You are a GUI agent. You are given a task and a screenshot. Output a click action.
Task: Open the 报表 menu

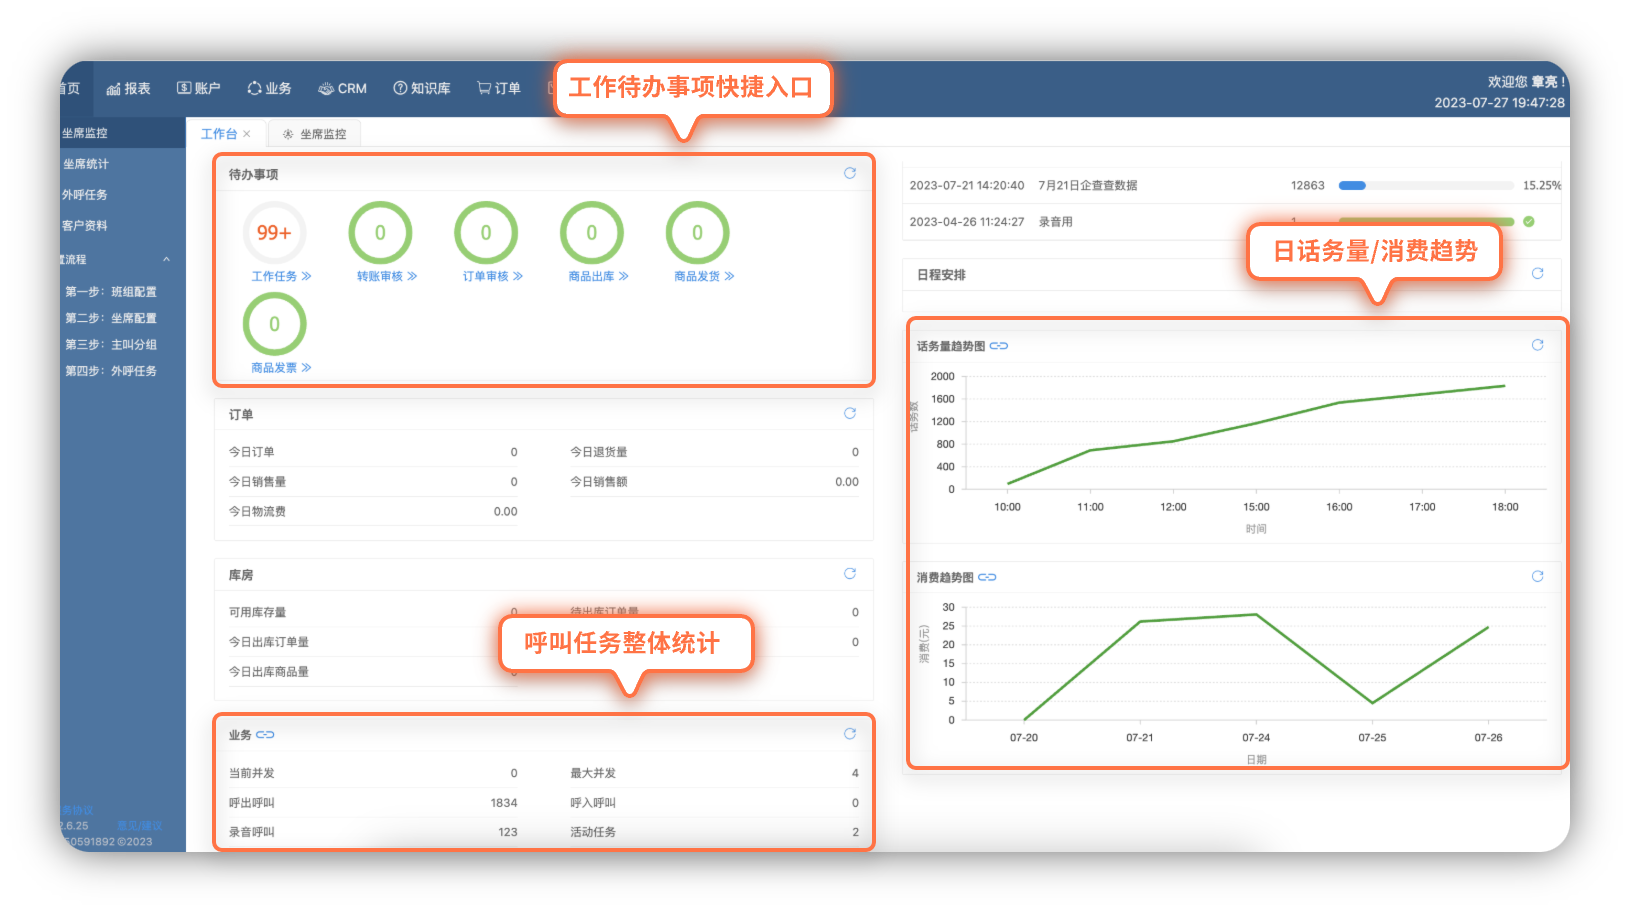click(129, 89)
